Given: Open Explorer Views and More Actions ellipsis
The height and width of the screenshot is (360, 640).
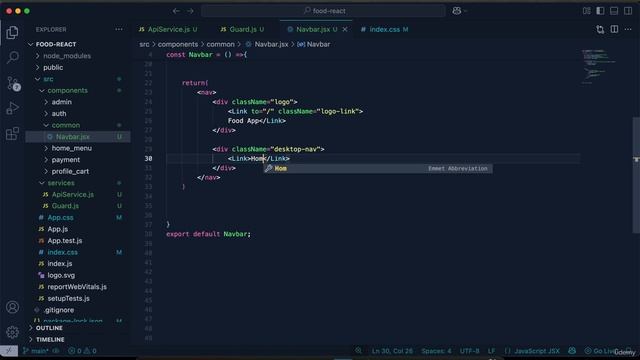Looking at the screenshot, I should [119, 29].
